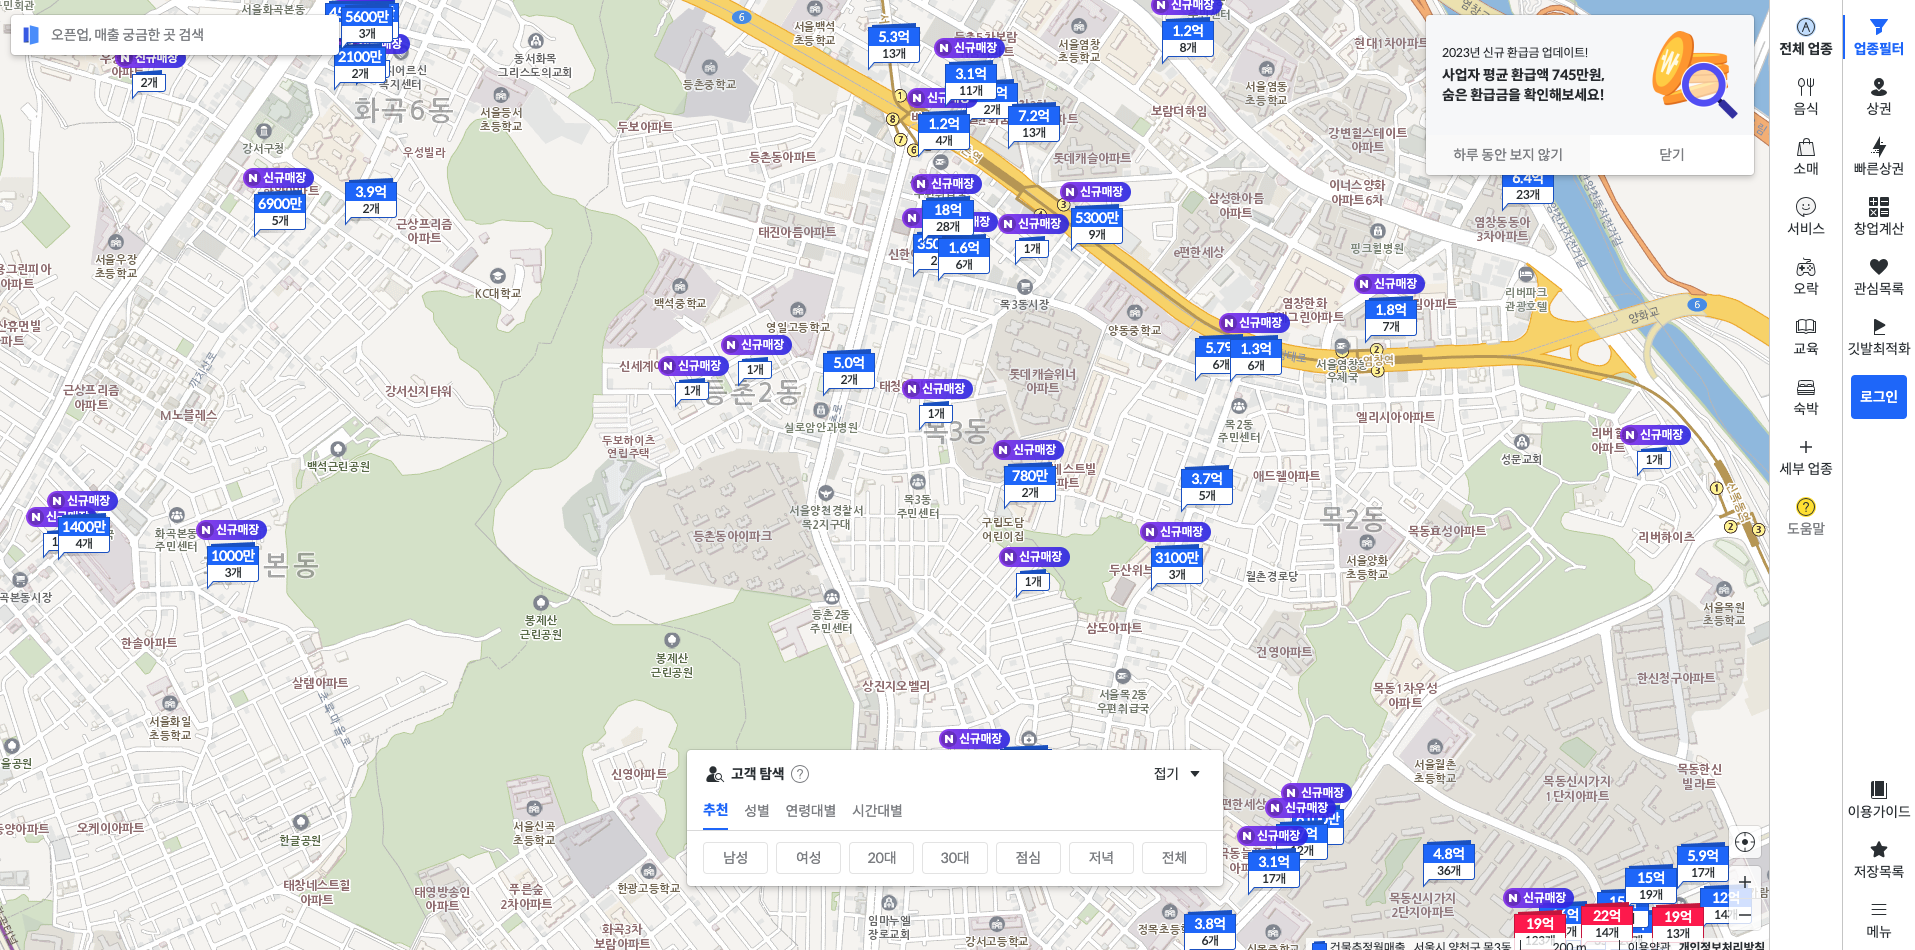Viewport: 1915px width, 950px height.
Task: Open the 15억 19개 sales marker
Action: (1651, 886)
